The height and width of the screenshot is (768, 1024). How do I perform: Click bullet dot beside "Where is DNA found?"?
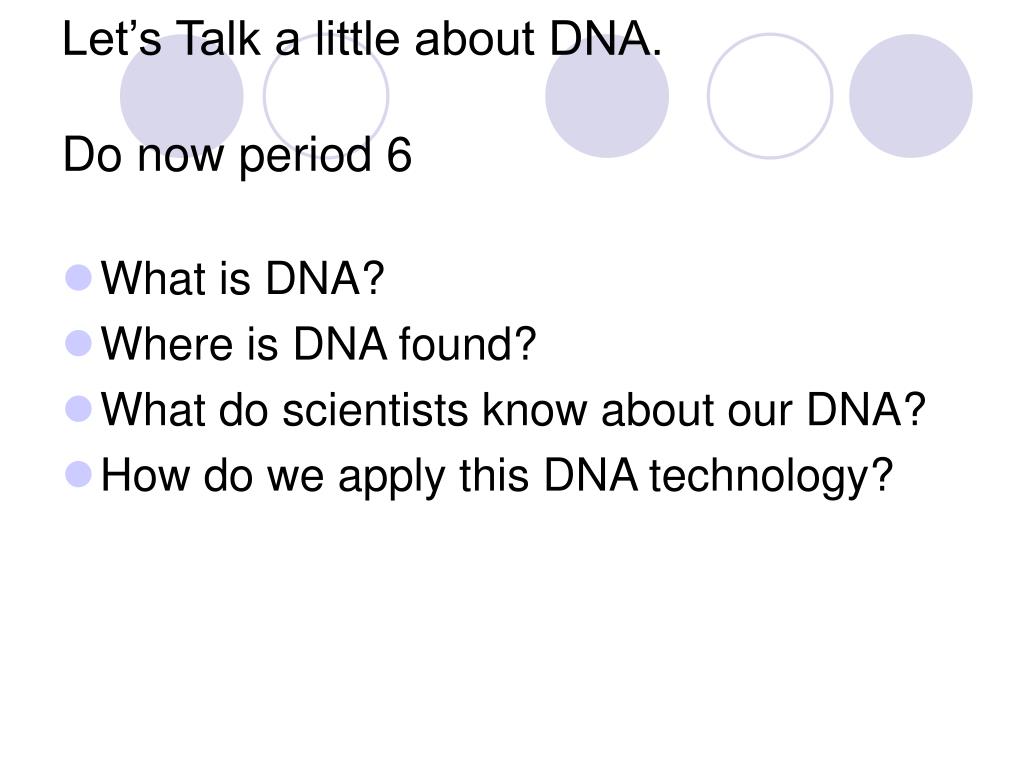pyautogui.click(x=78, y=343)
